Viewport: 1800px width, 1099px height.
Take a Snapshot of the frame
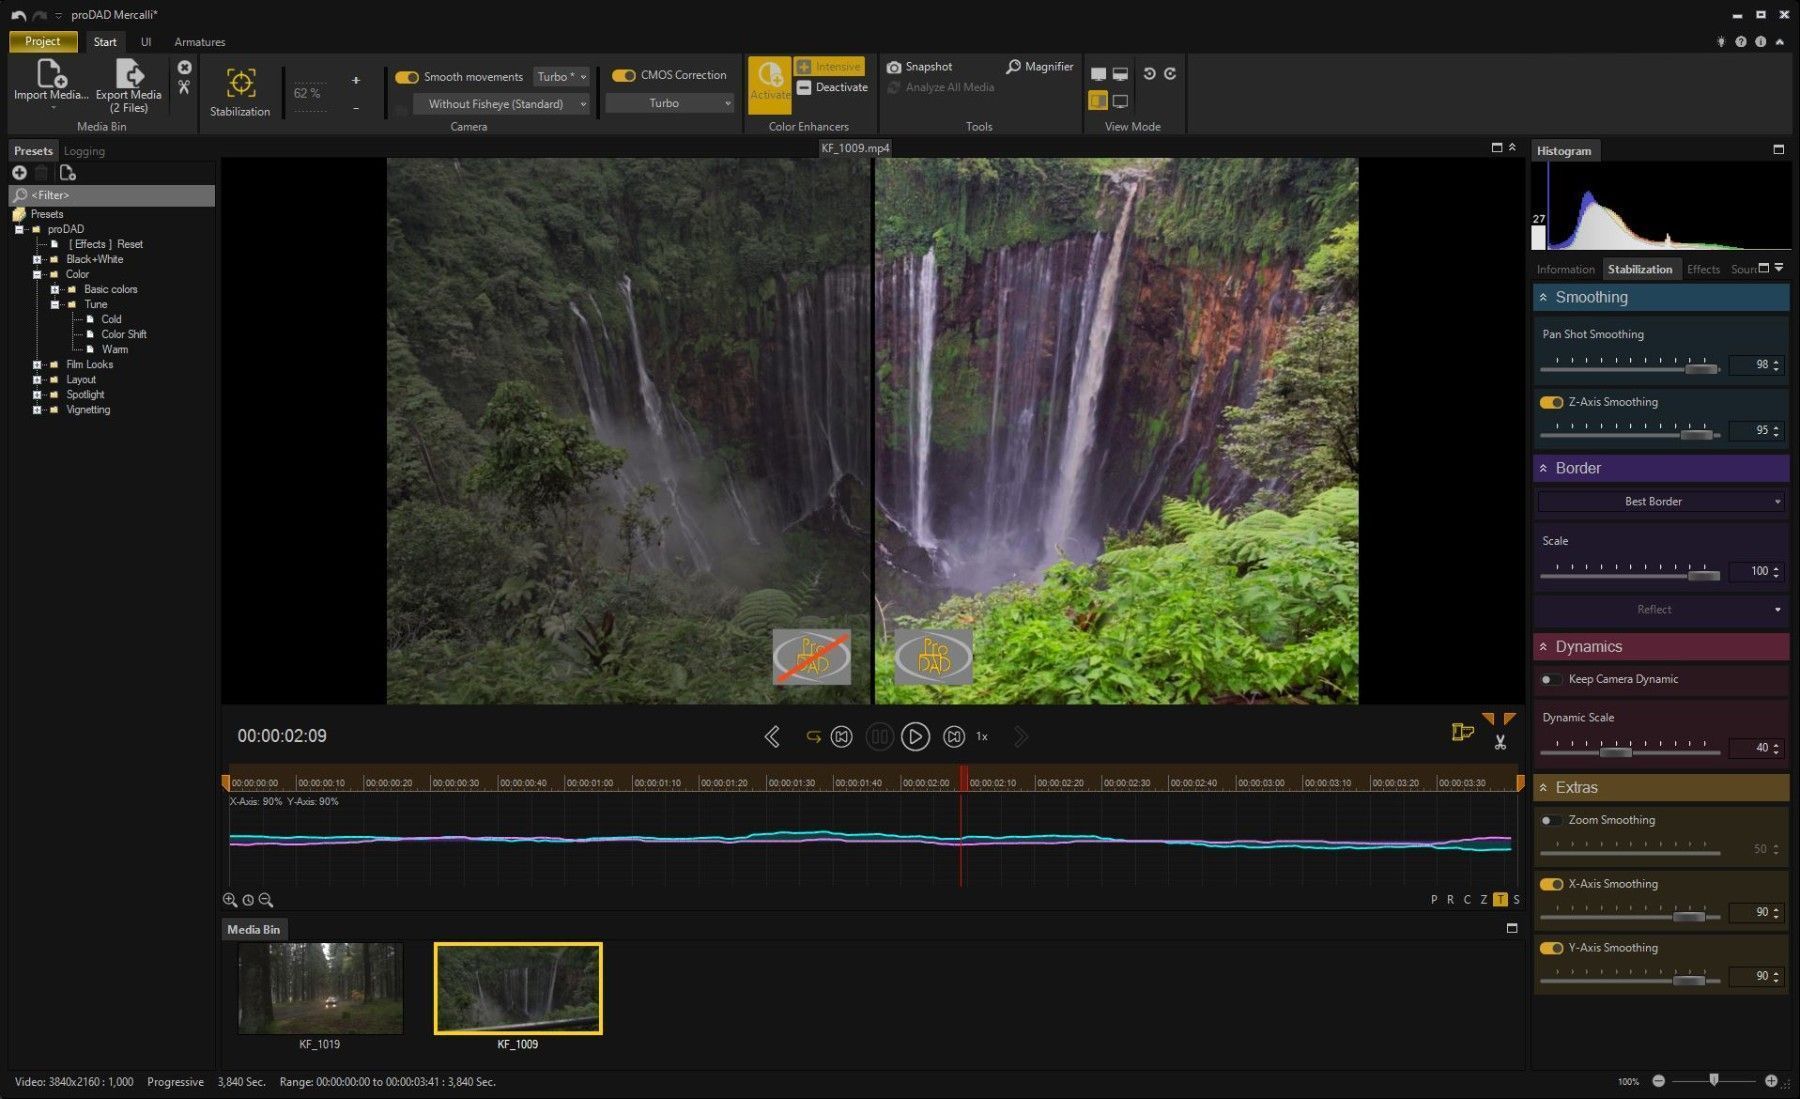pos(919,67)
